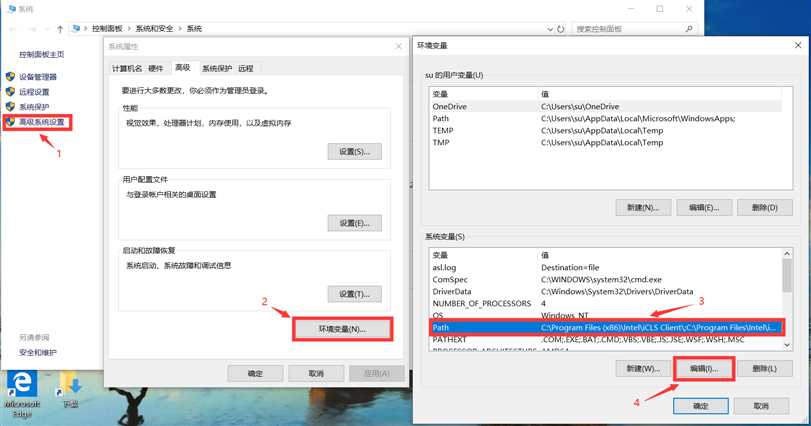Click system variables scrollbar thumb
The height and width of the screenshot is (426, 811).
[787, 275]
